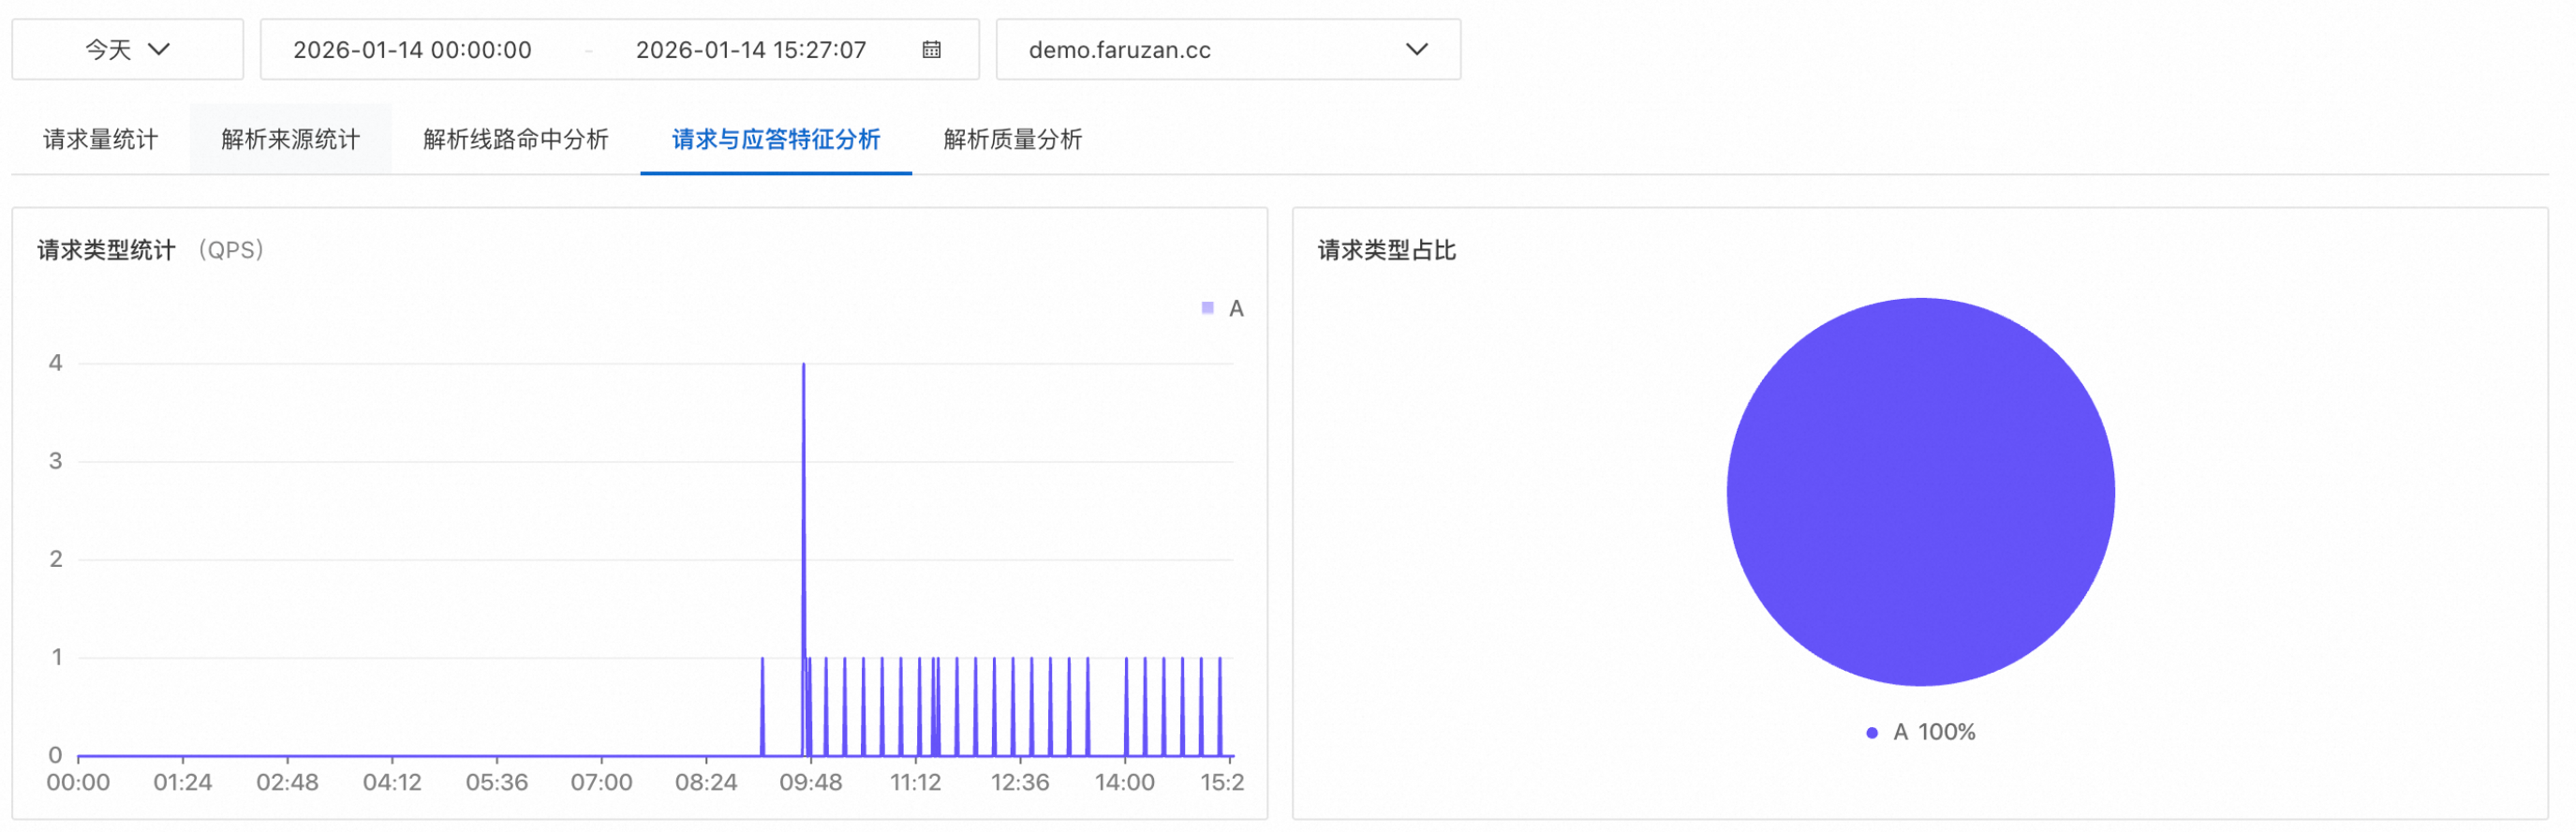Click the (QPS) unit label
Viewport: 2576px width, 832px height.
coord(231,250)
